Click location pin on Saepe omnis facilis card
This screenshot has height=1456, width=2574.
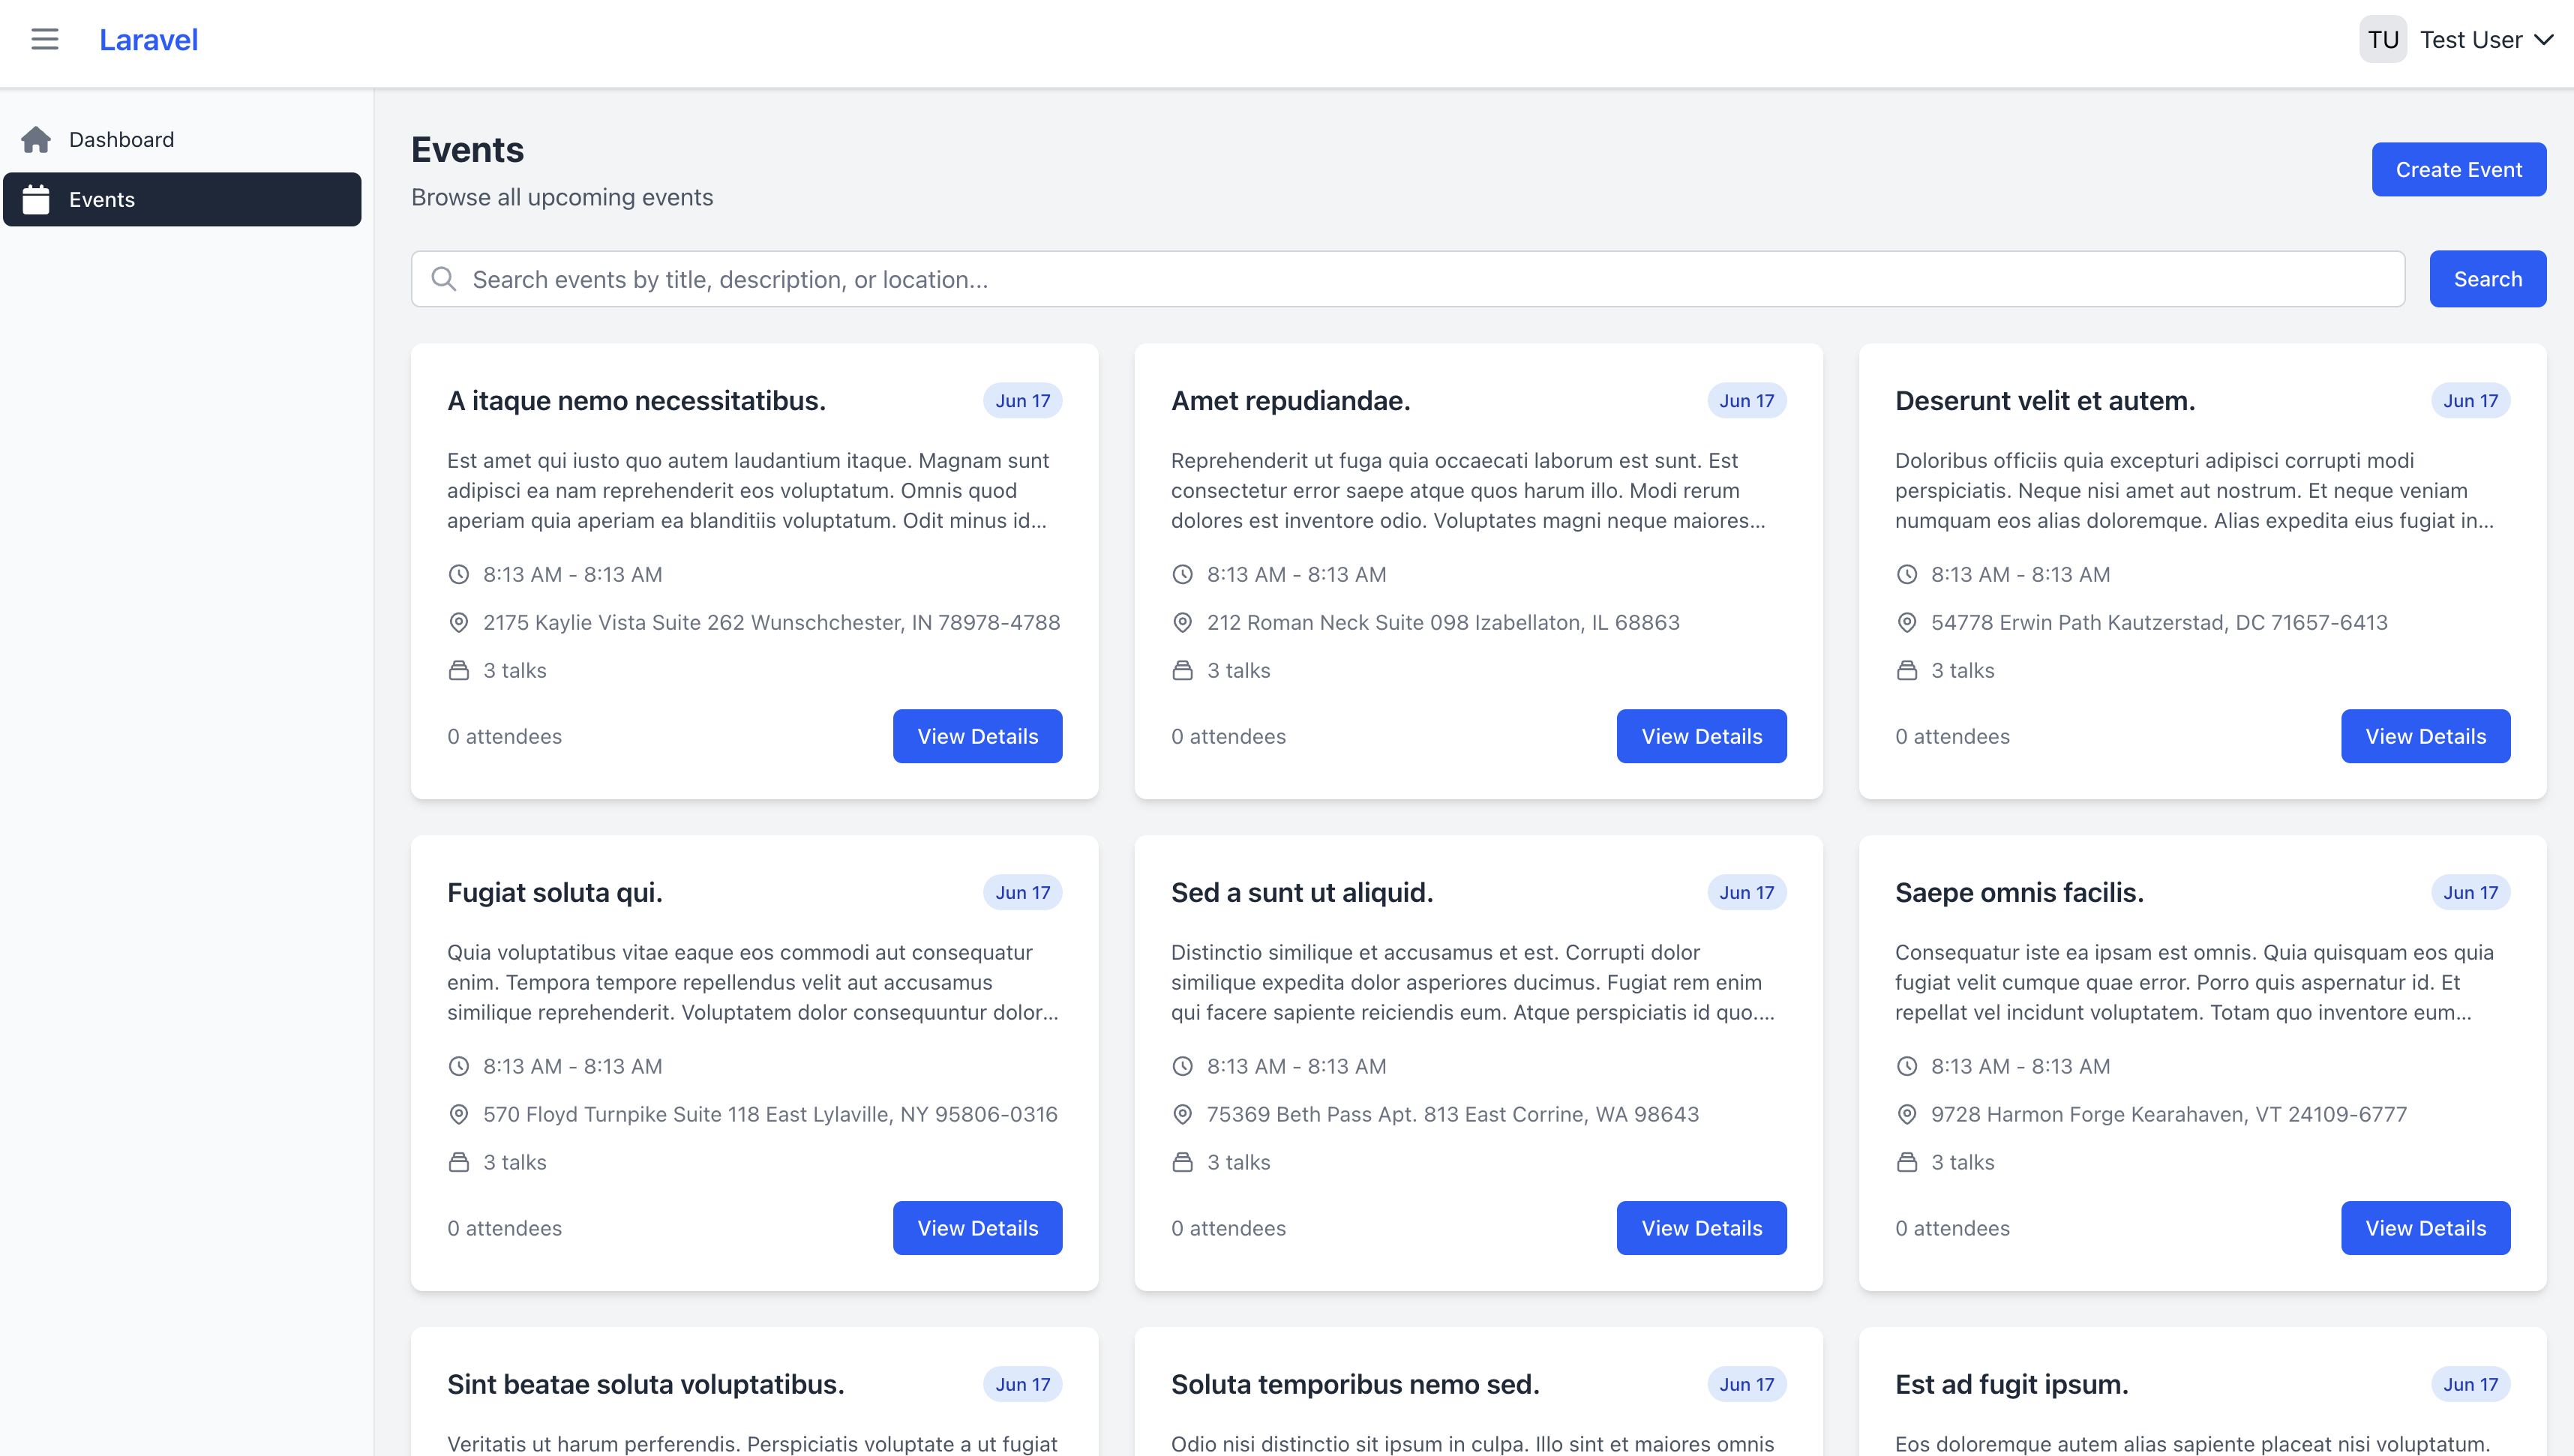(1907, 1114)
